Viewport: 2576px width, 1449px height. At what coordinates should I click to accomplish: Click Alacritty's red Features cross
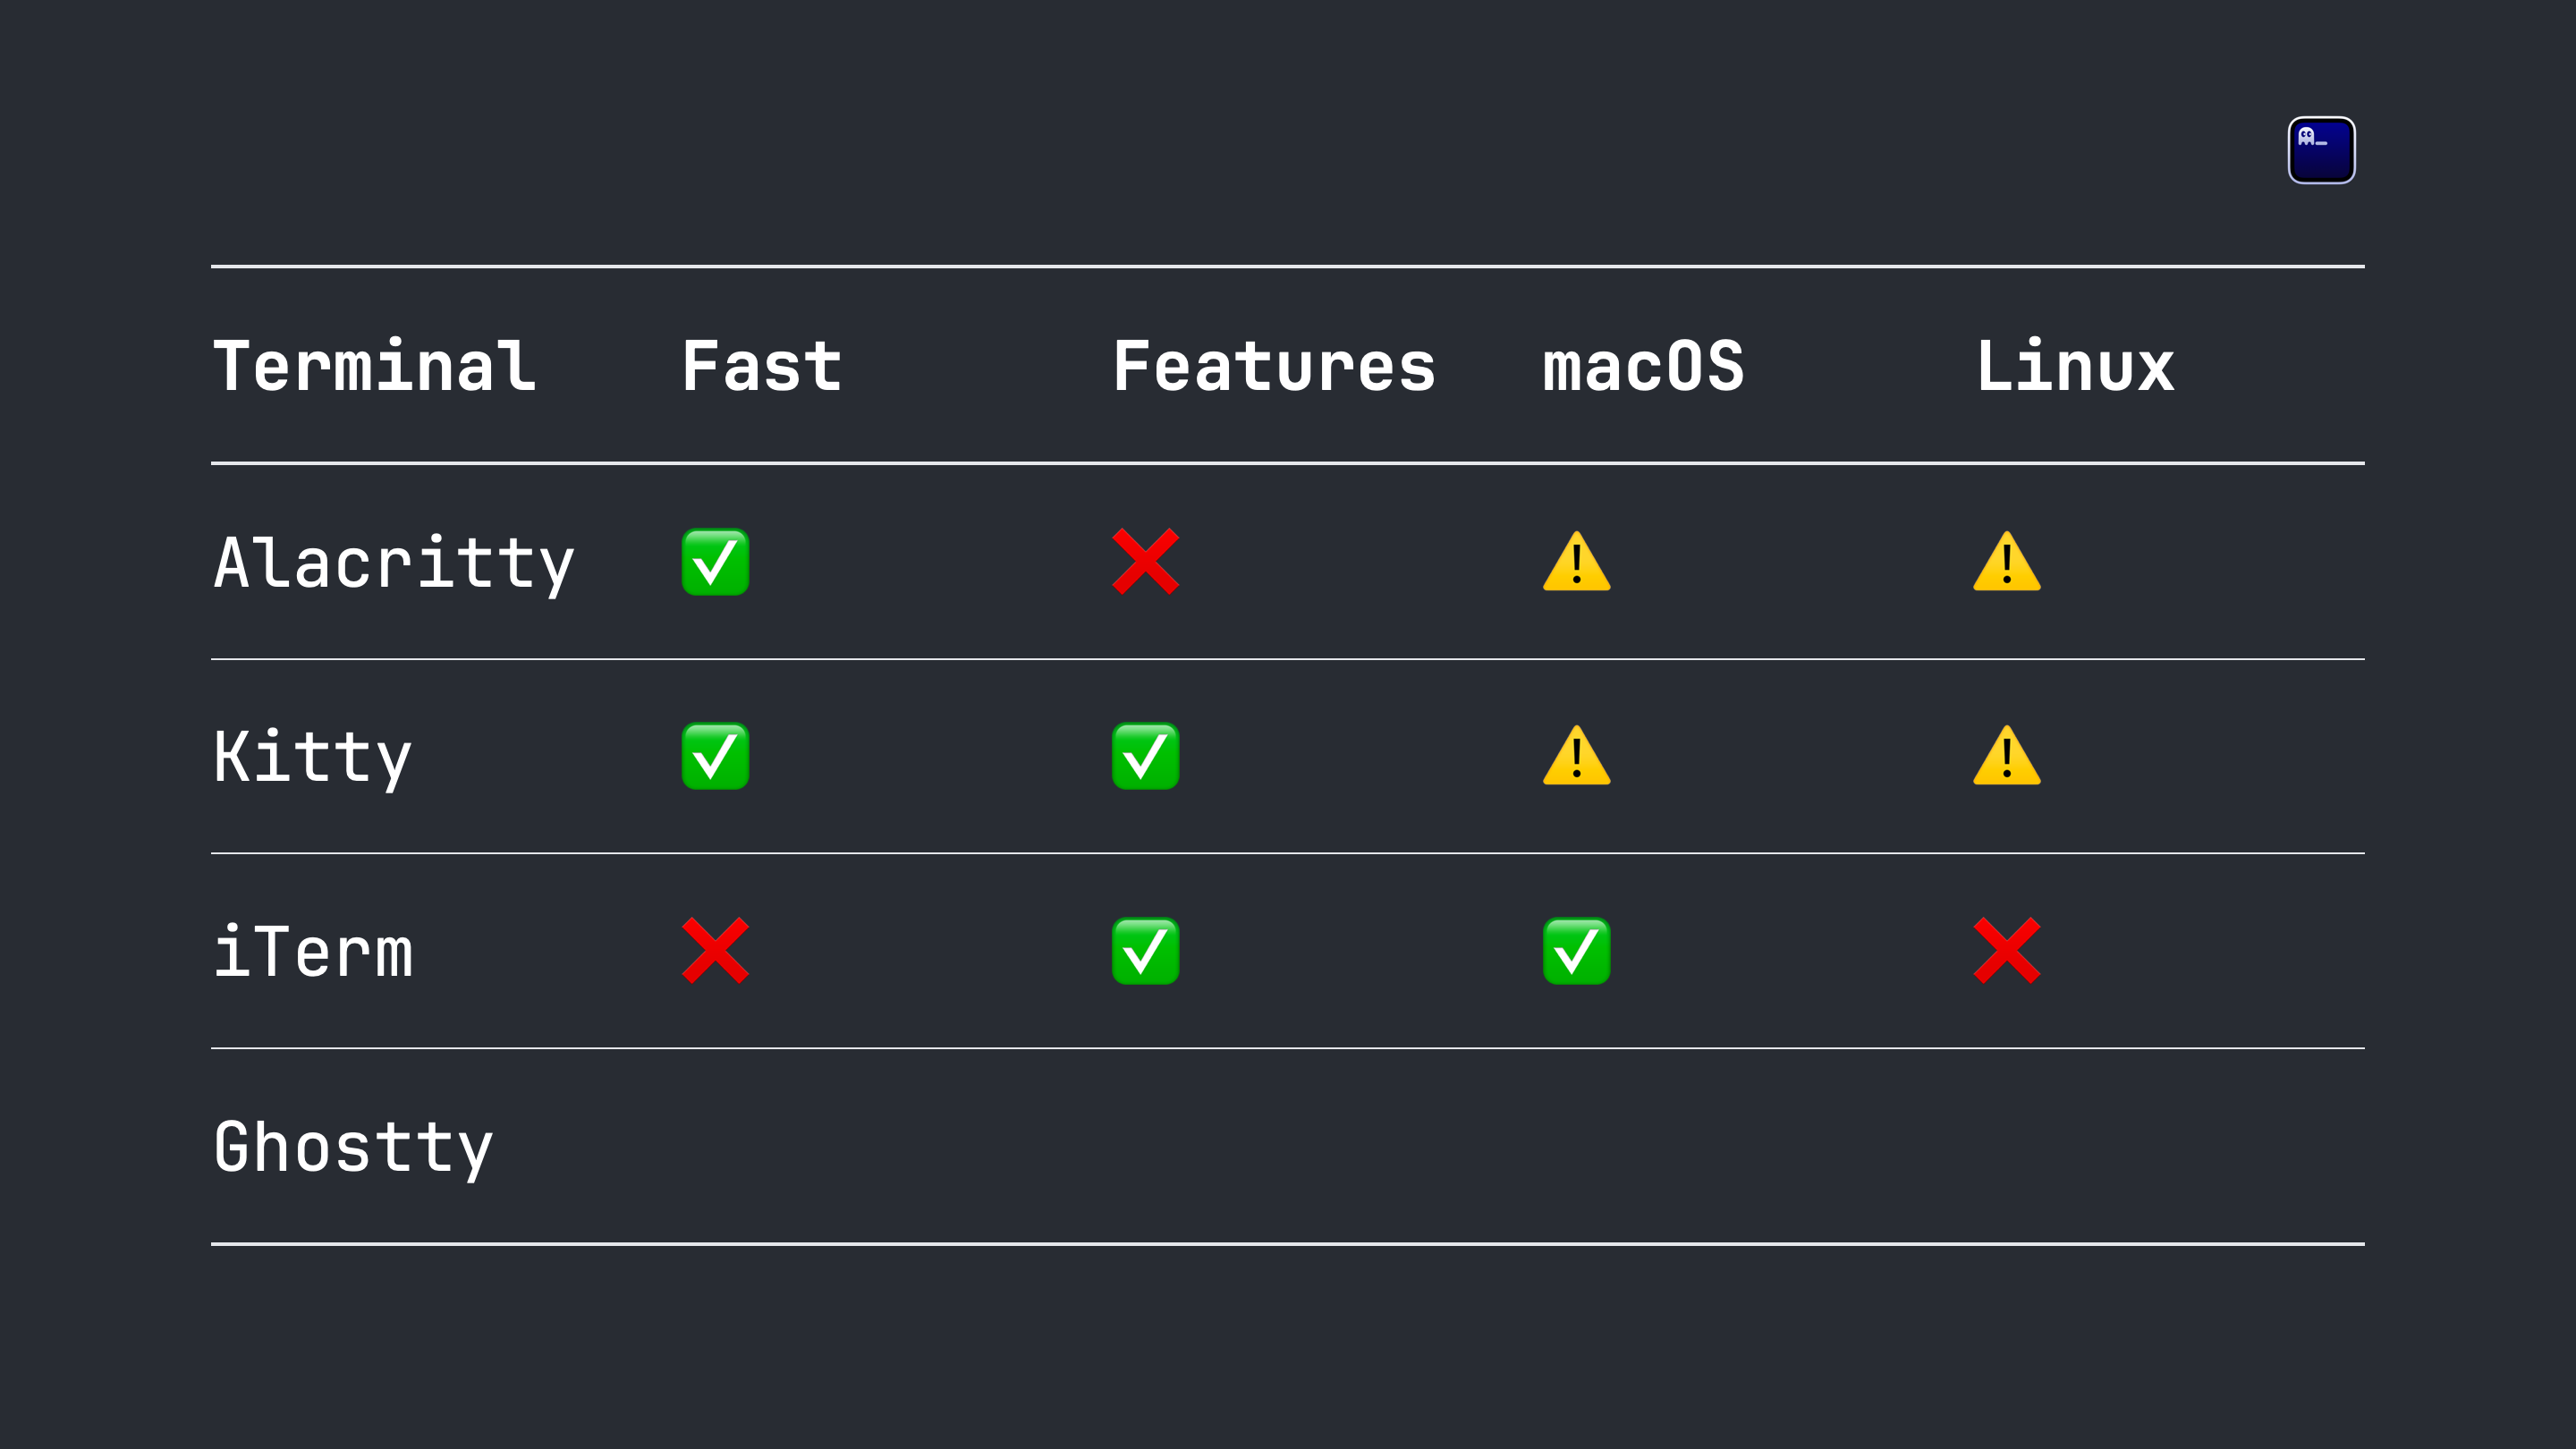(x=1146, y=562)
